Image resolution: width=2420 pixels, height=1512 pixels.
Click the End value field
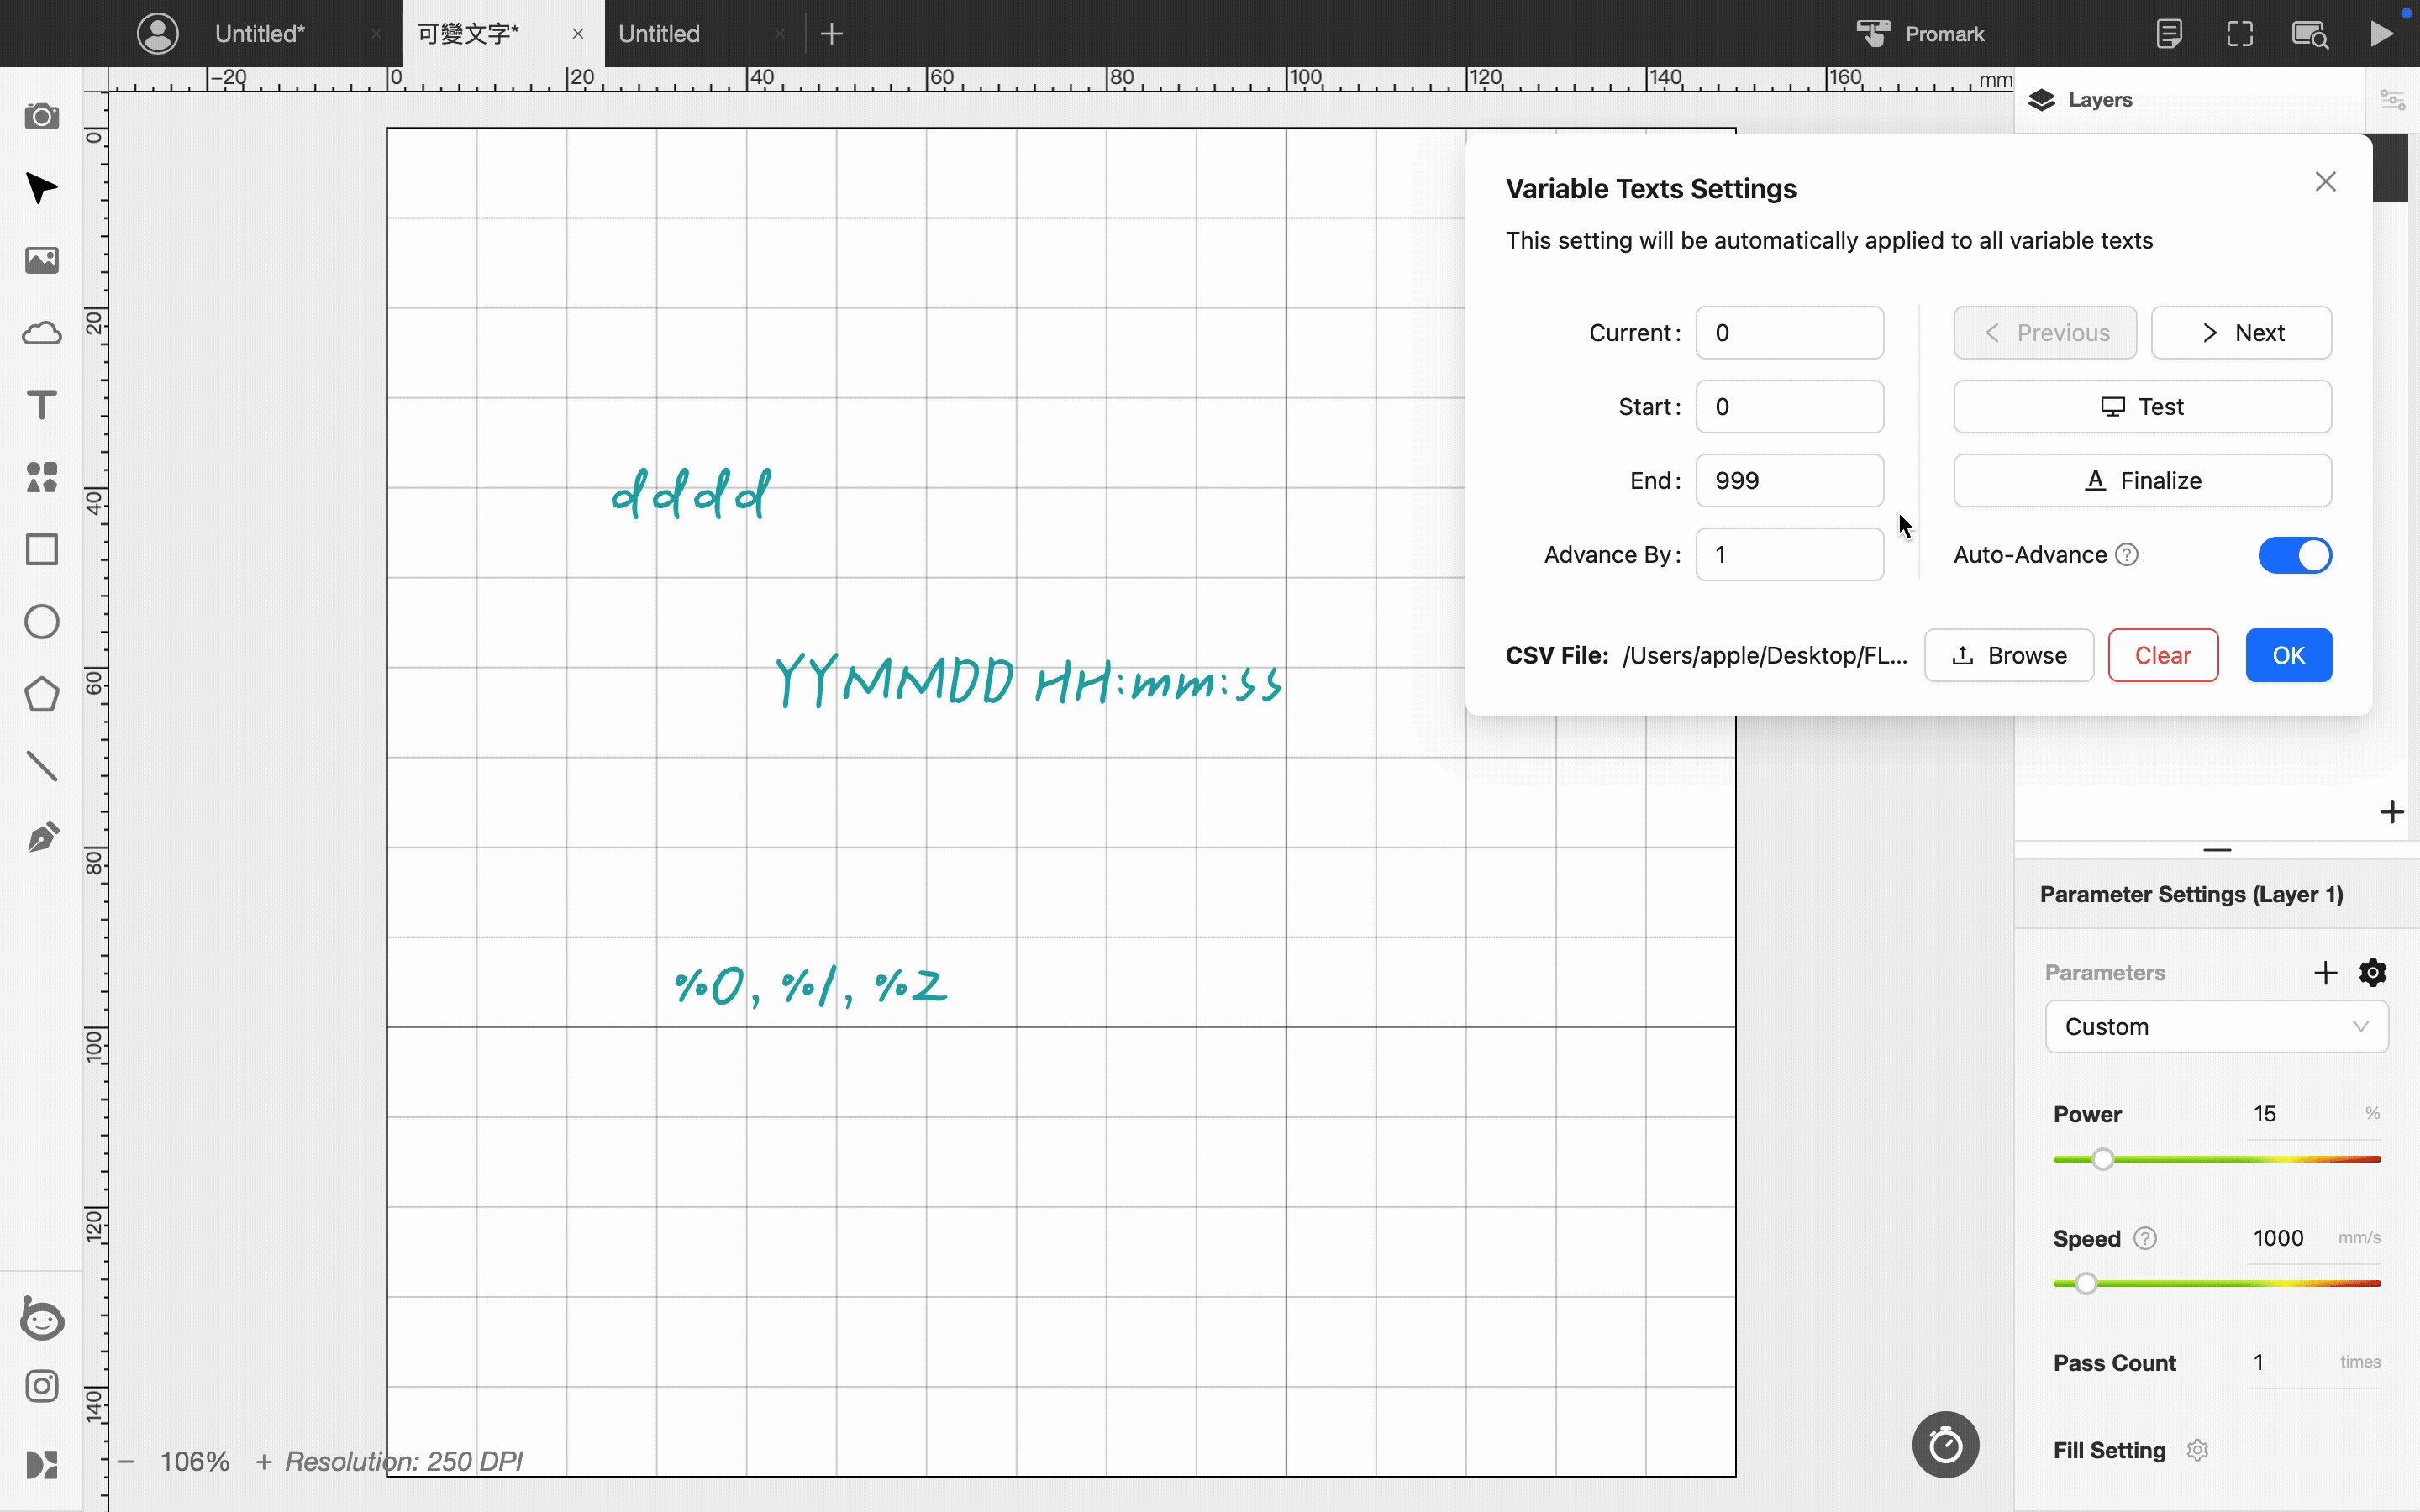pos(1789,481)
